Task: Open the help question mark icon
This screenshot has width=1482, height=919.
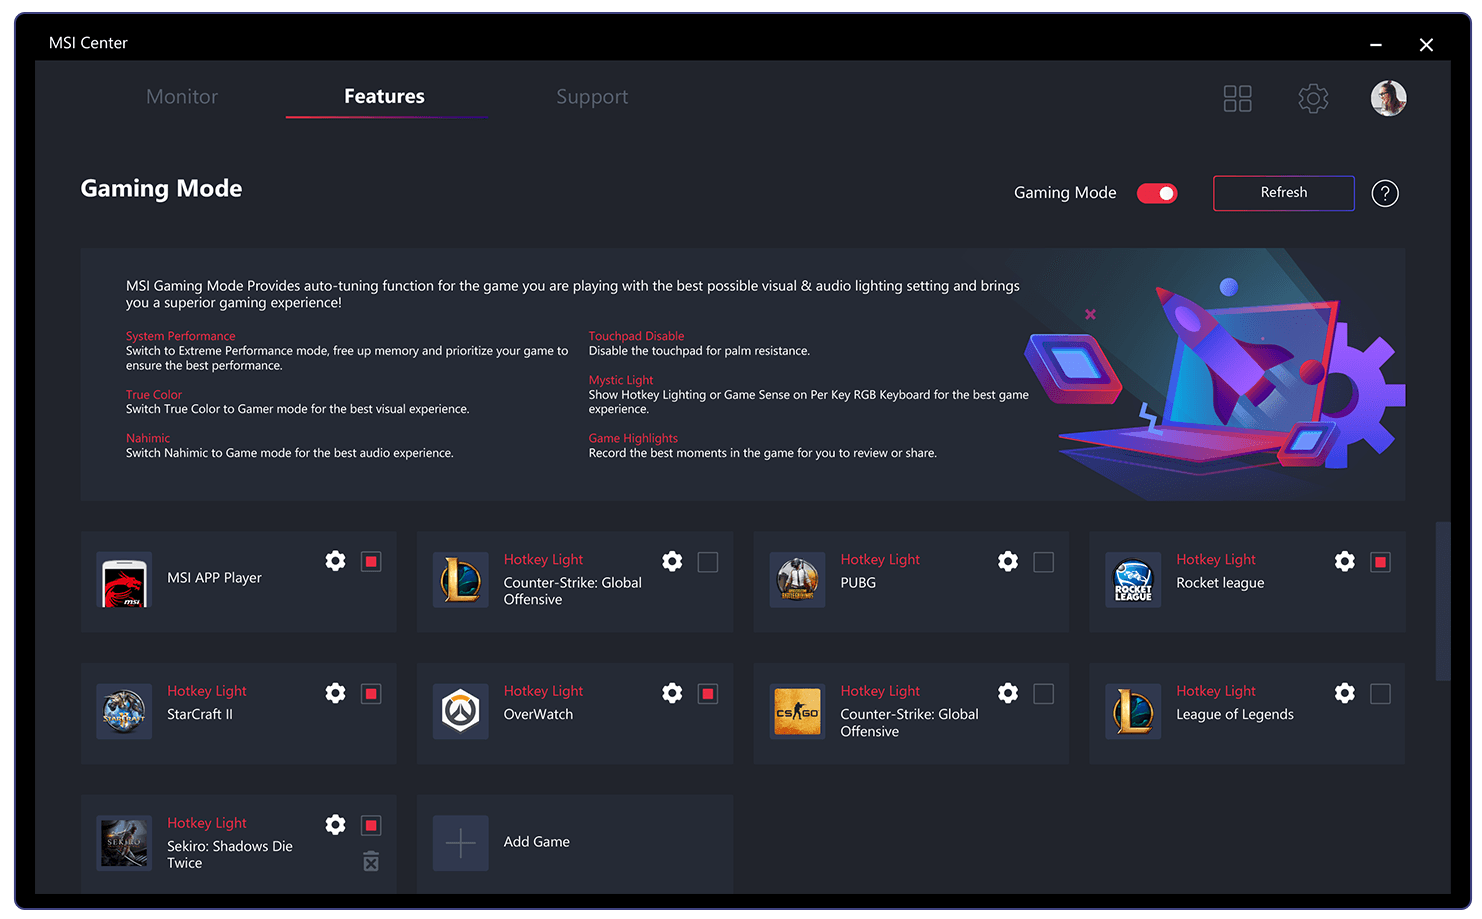Action: click(x=1385, y=193)
